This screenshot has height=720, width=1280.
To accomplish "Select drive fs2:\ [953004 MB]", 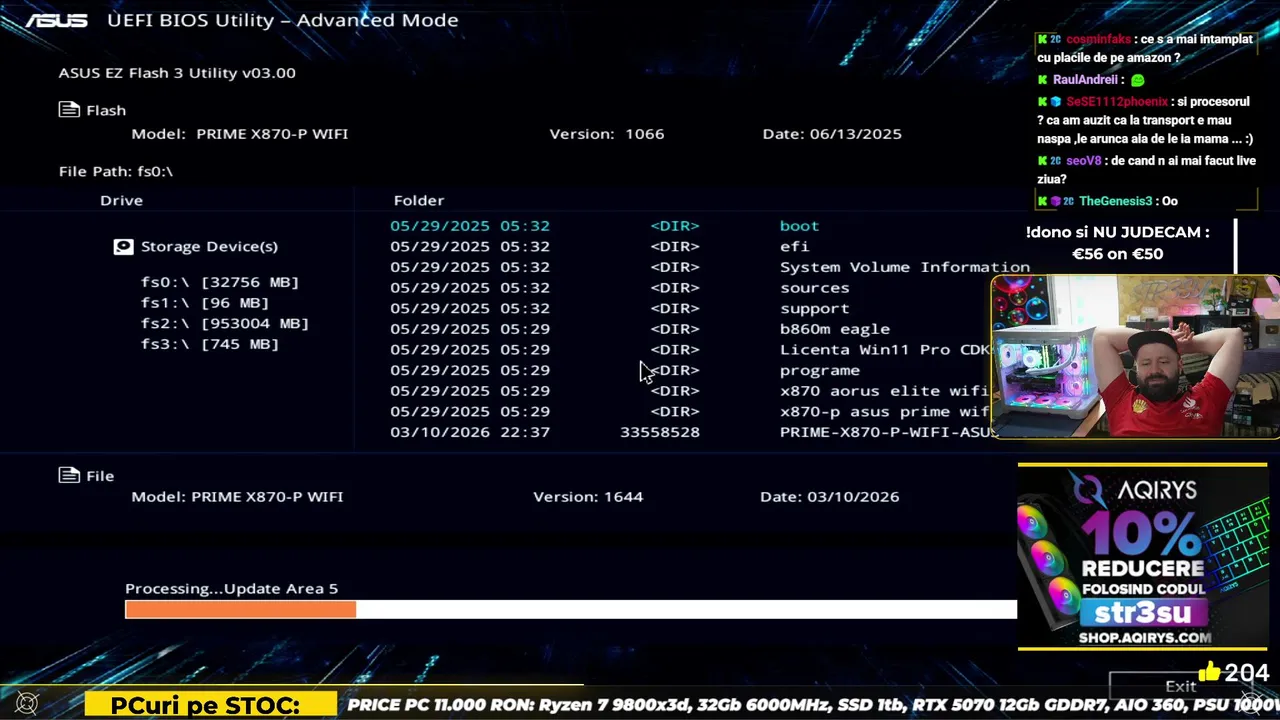I will coord(225,323).
